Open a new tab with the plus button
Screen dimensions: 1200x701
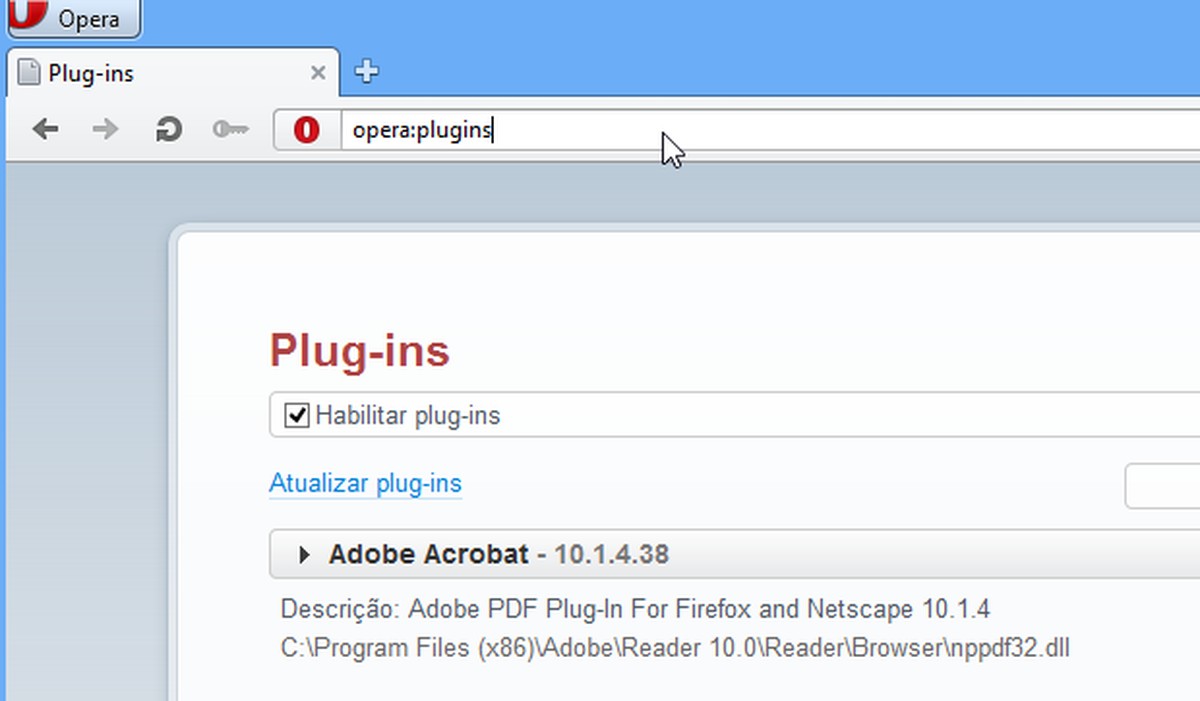[366, 71]
